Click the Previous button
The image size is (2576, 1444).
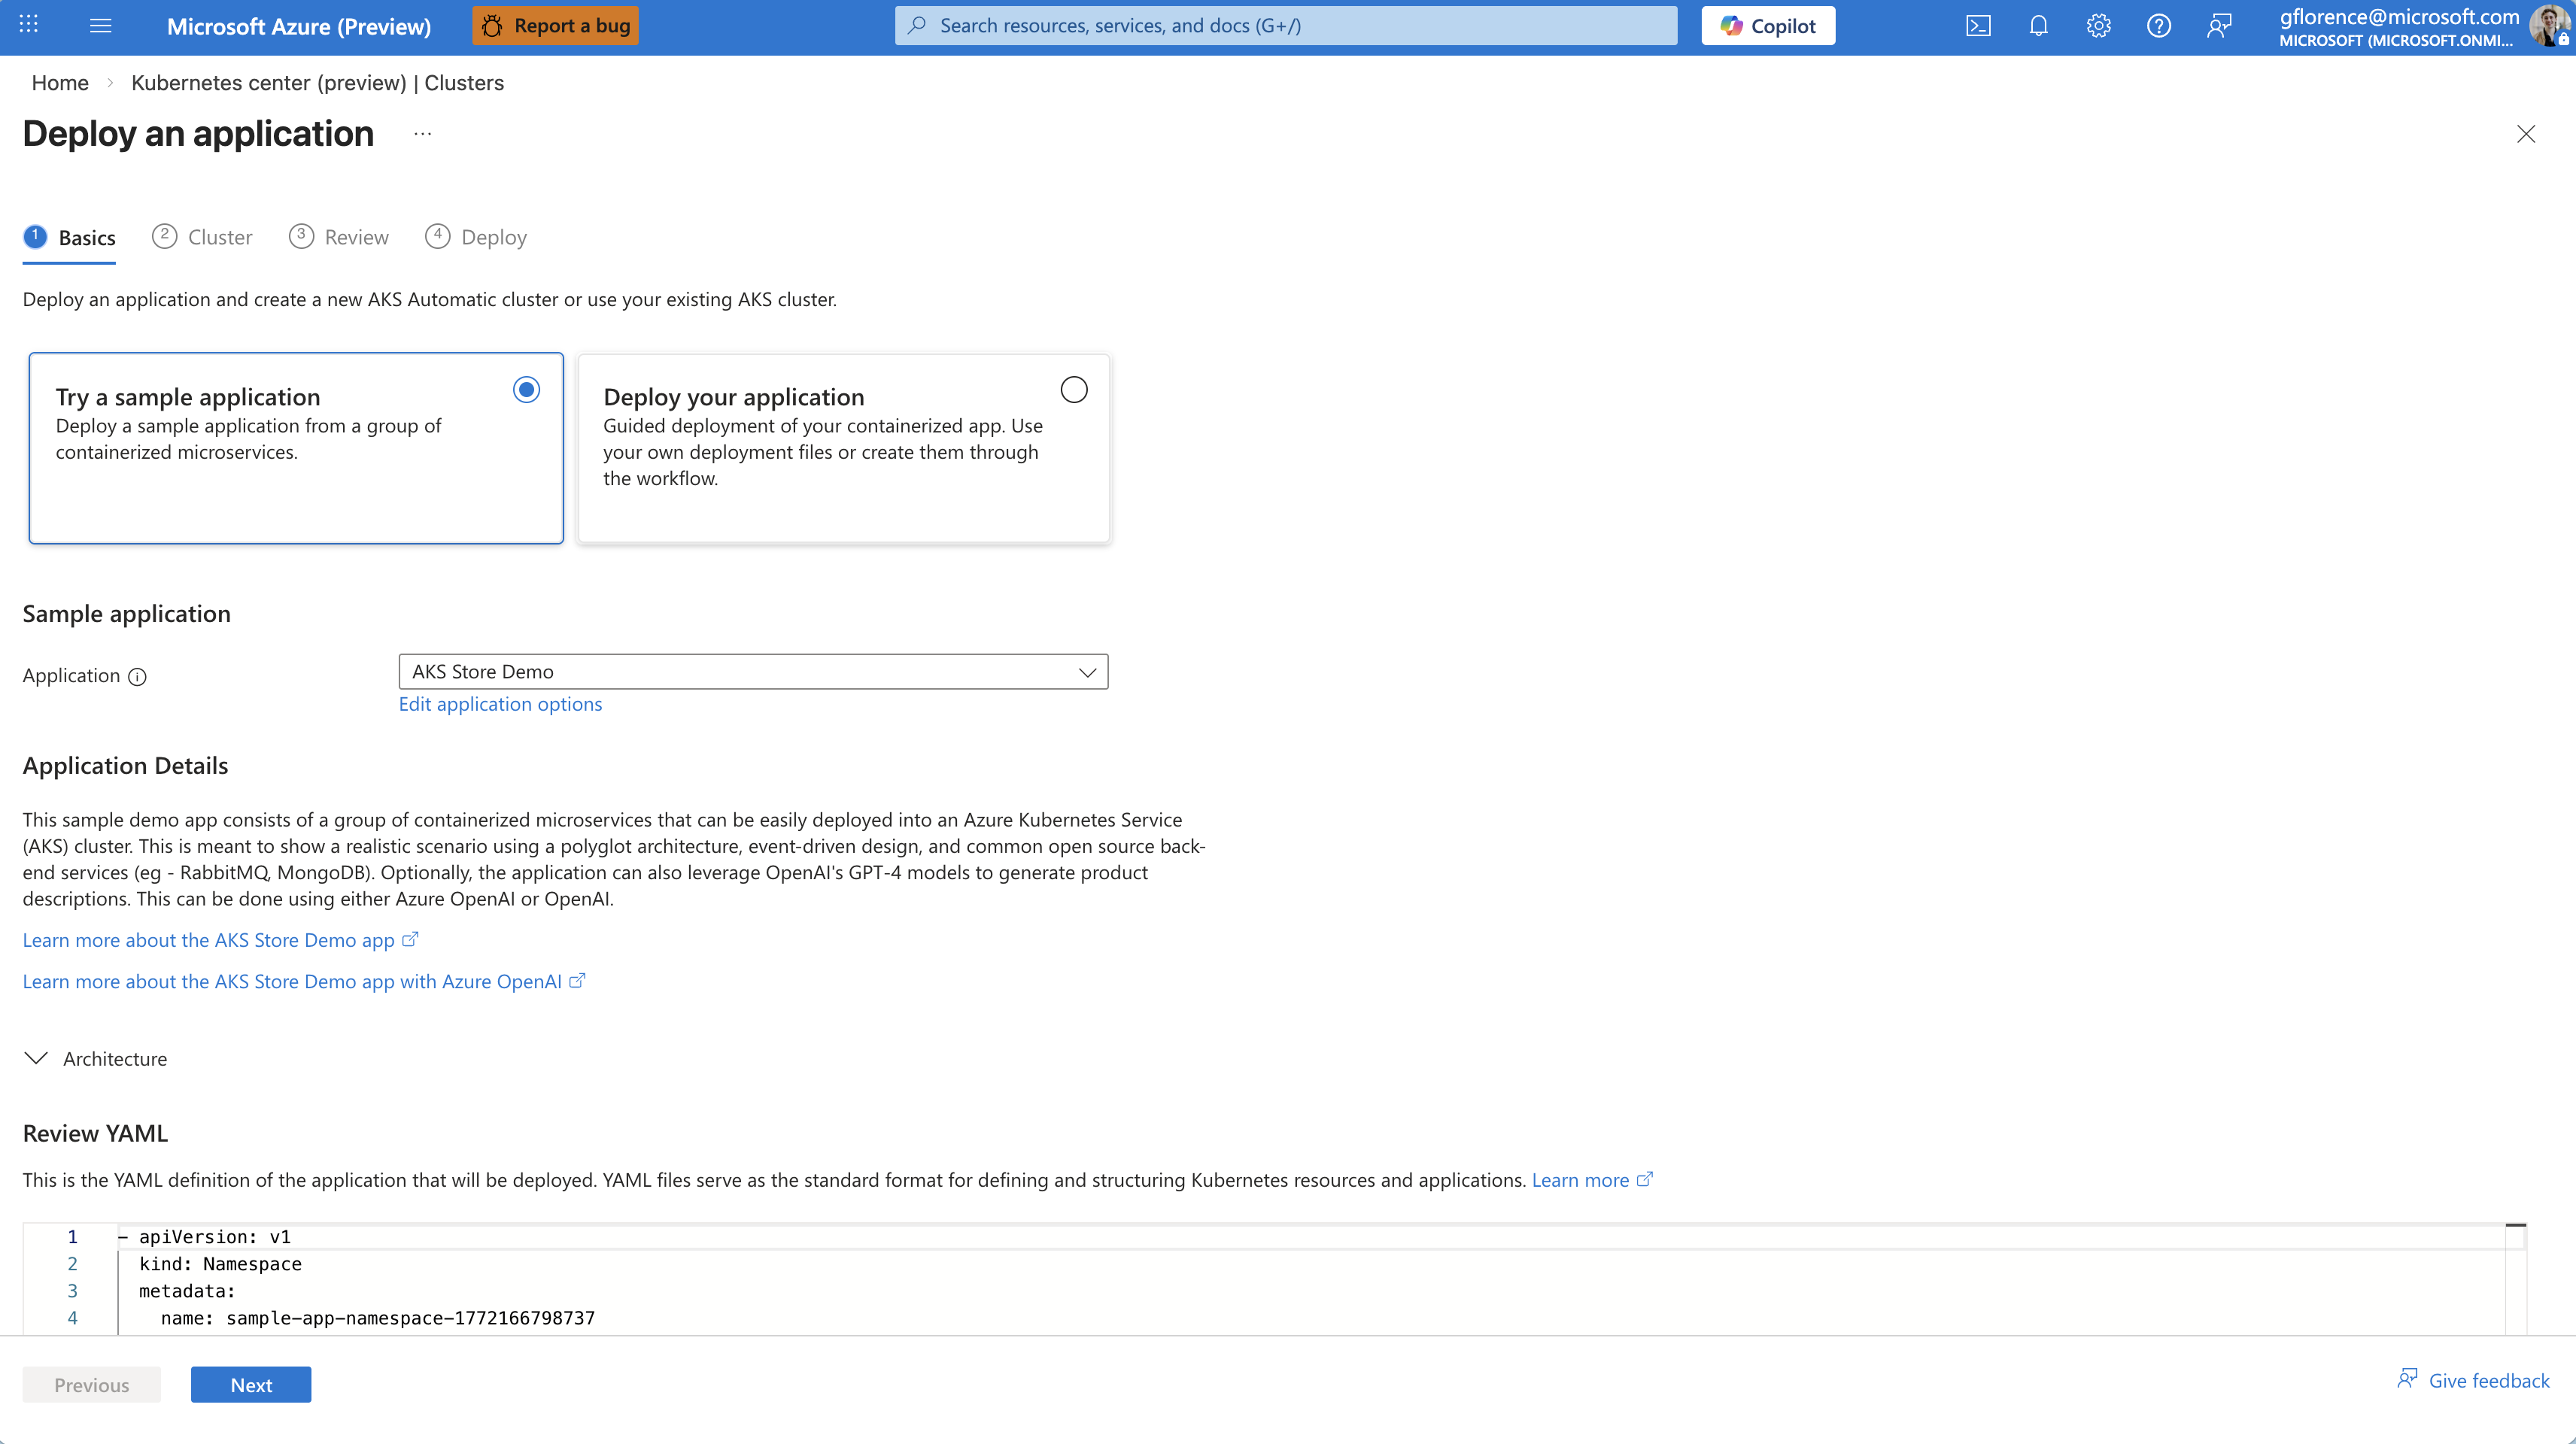[92, 1385]
